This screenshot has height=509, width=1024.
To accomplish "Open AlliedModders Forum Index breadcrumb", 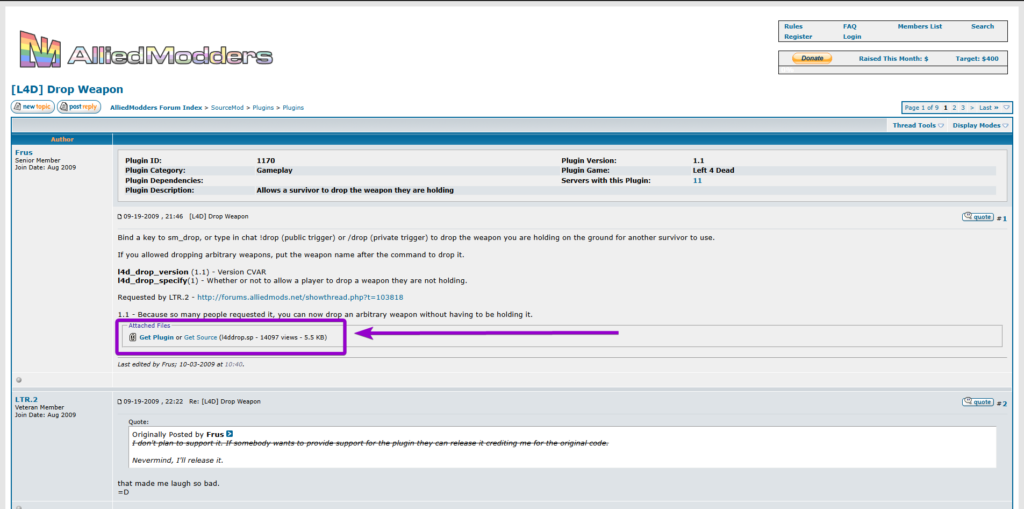I will [x=156, y=107].
